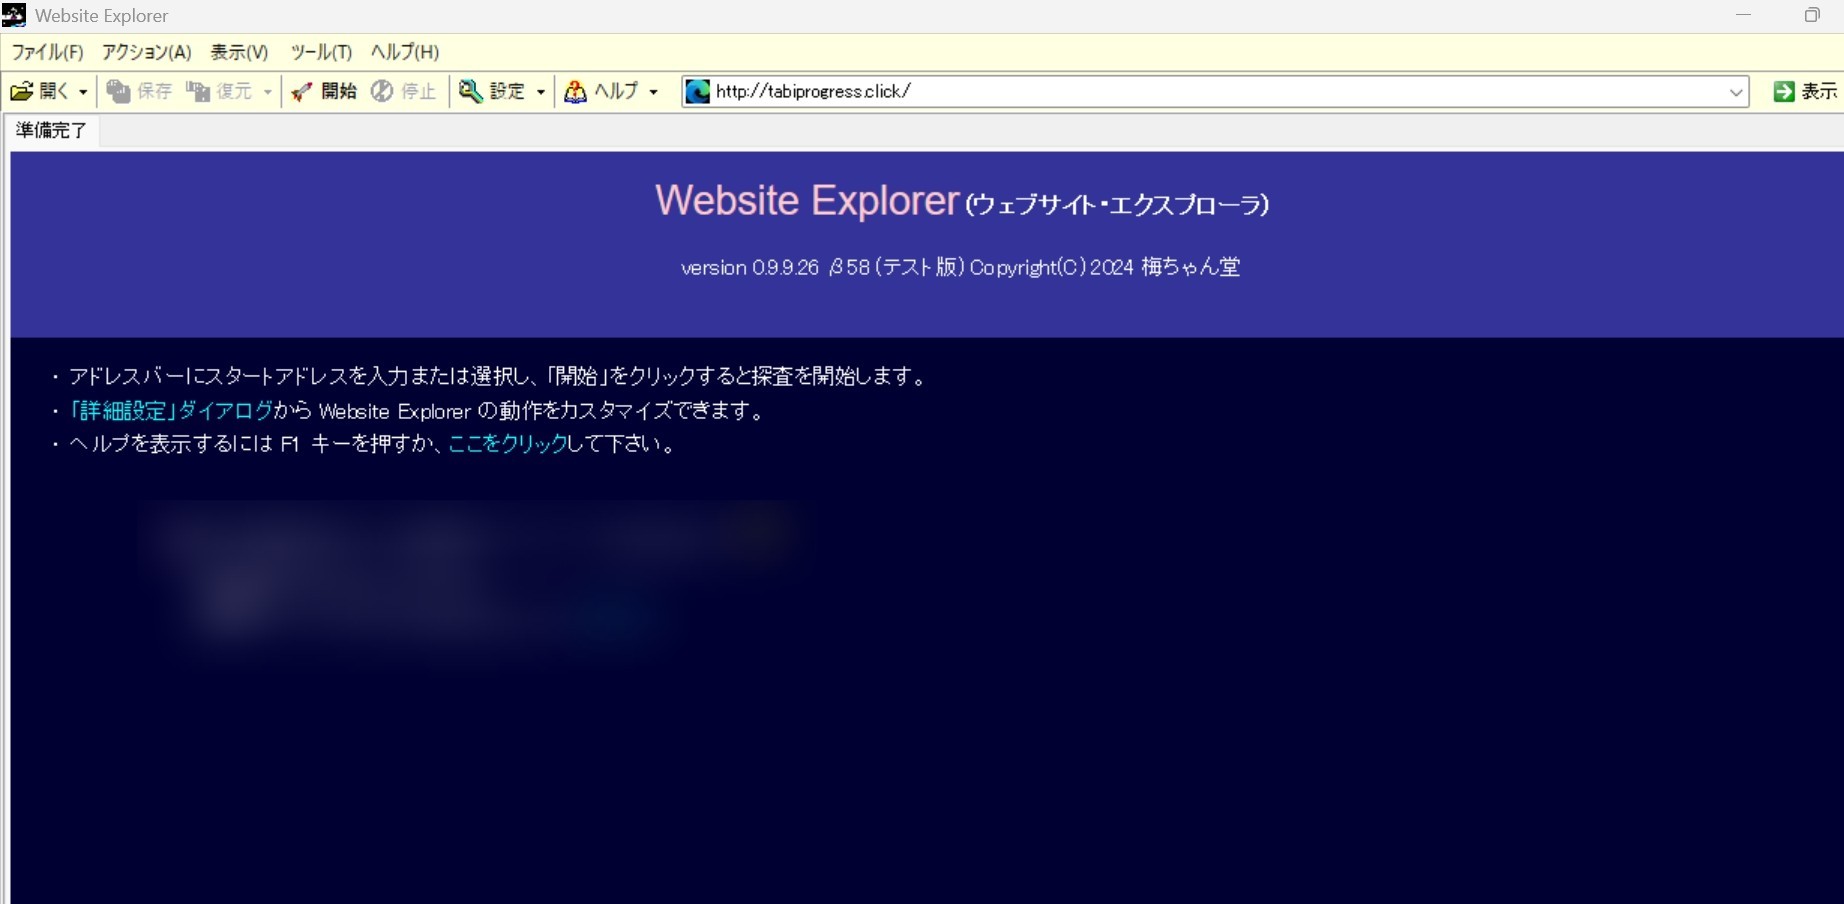Click the 「詳細設定」ダイアログ link
Image resolution: width=1844 pixels, height=904 pixels.
tap(171, 410)
